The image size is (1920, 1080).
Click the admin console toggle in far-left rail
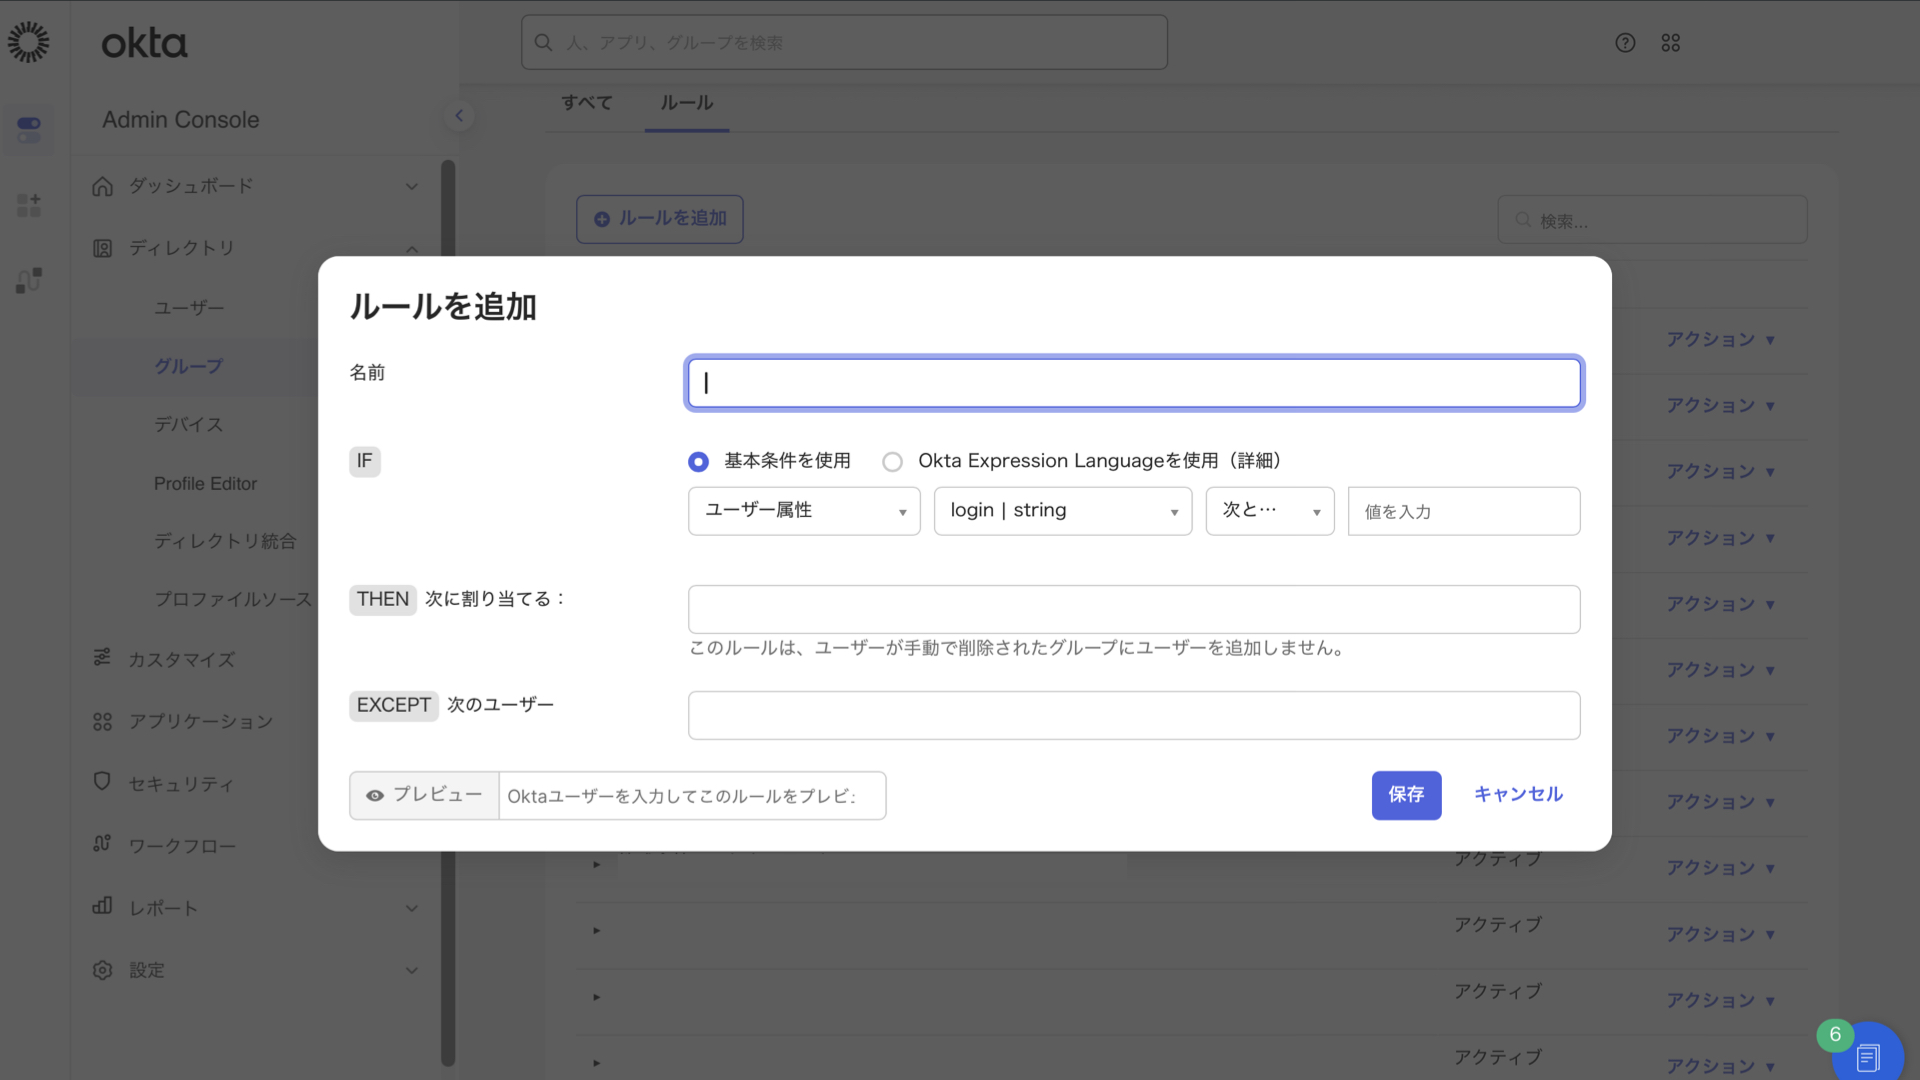[29, 130]
